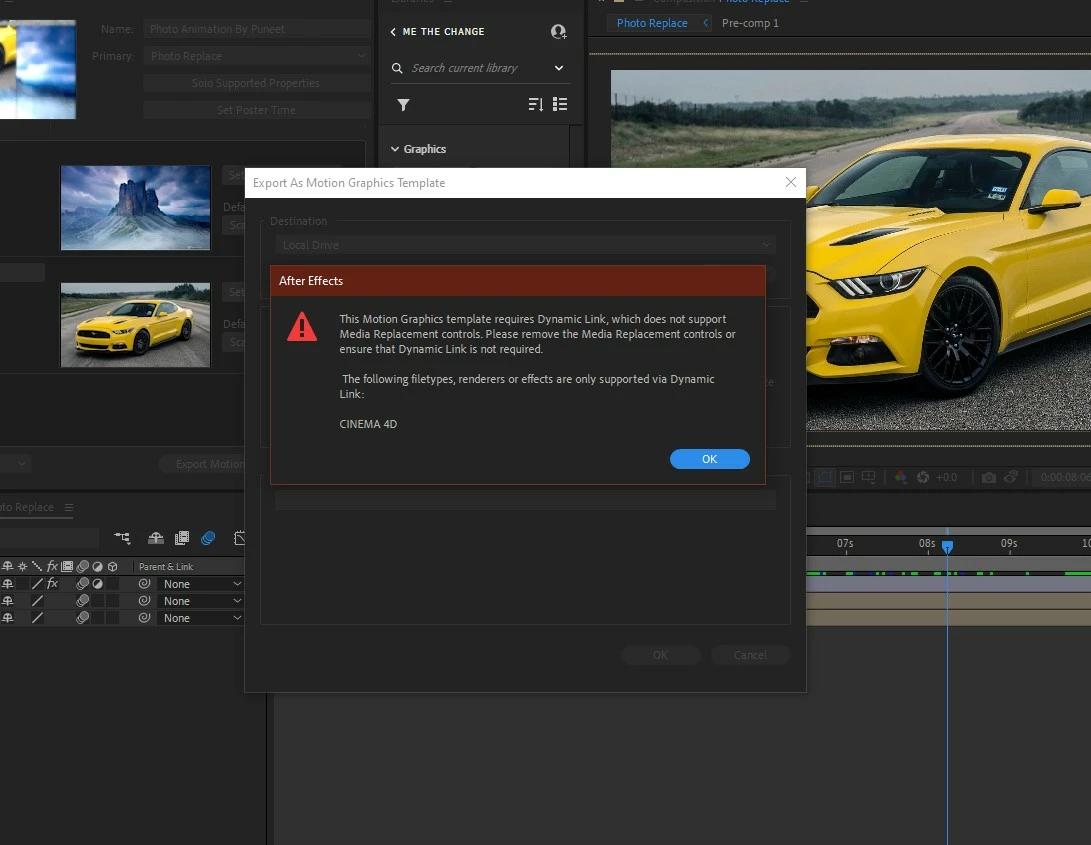Confirm the After Effects warning with OK
This screenshot has height=845, width=1091.
[x=710, y=459]
